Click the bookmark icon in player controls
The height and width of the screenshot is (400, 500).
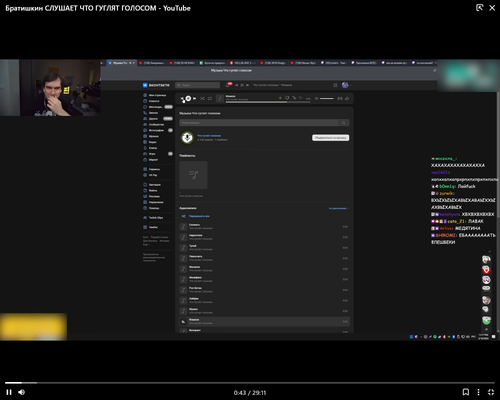[466, 392]
